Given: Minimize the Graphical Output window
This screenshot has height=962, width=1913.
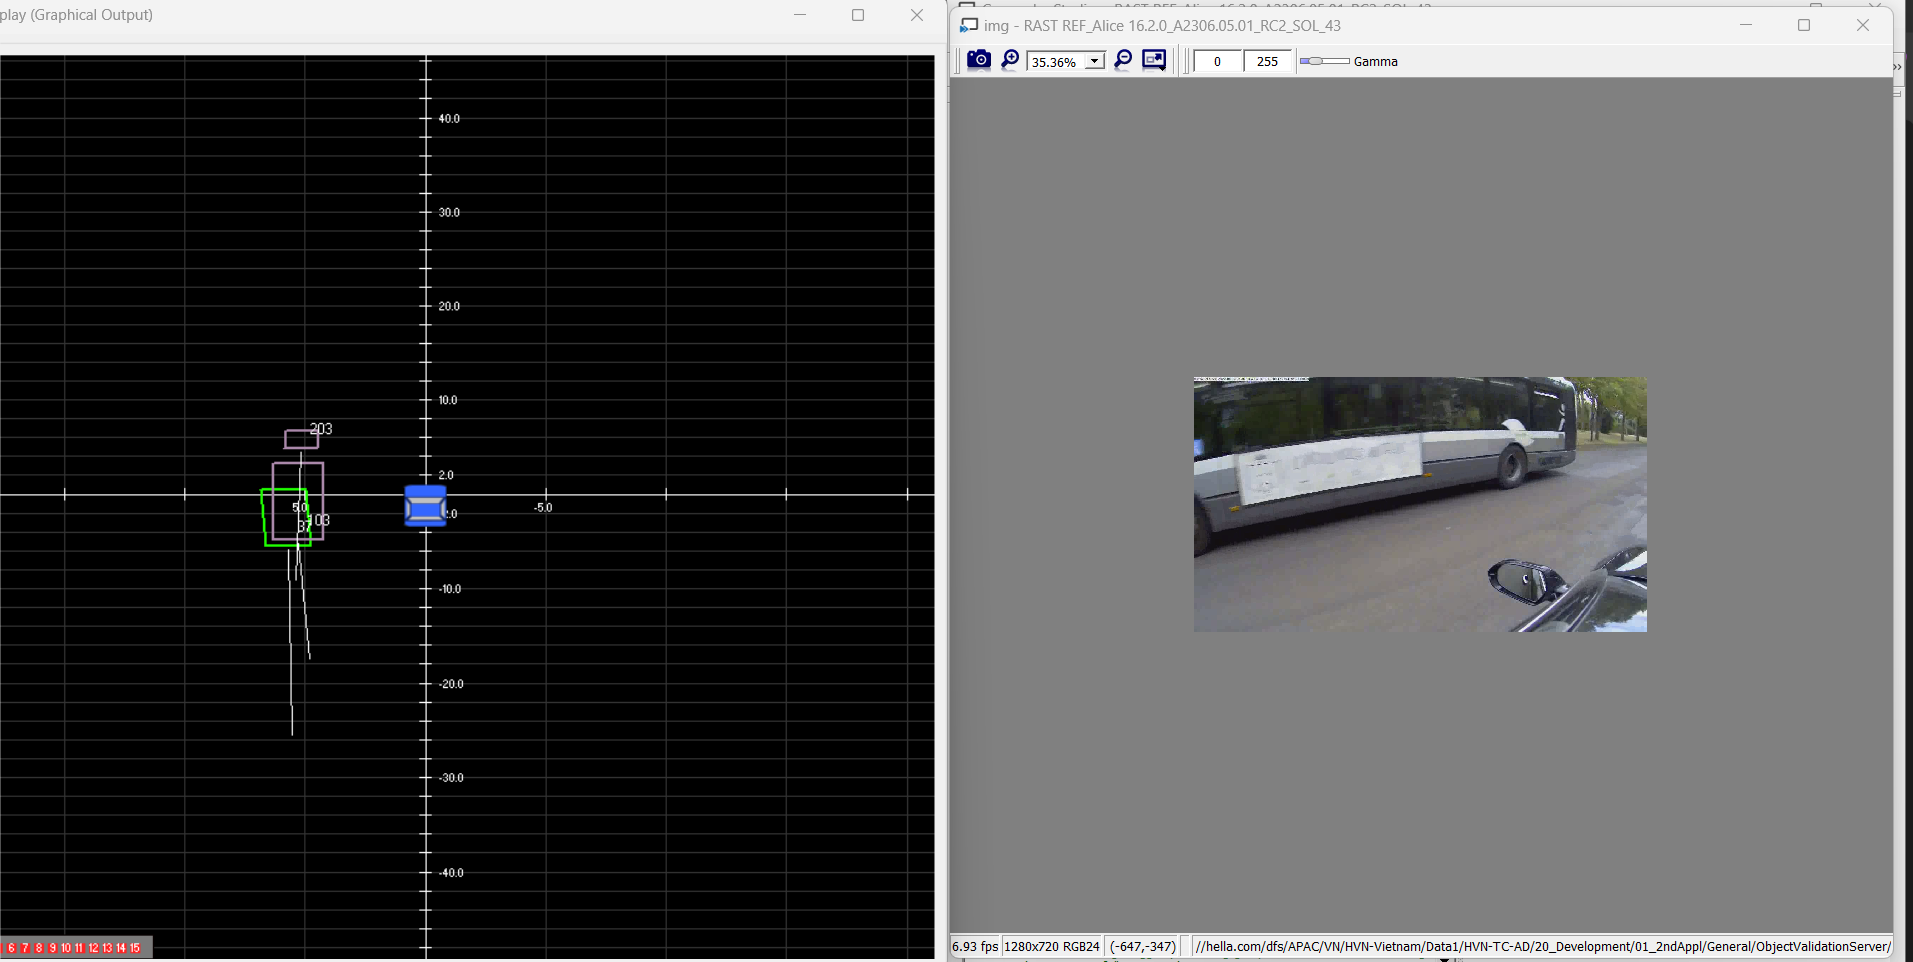Looking at the screenshot, I should [799, 15].
